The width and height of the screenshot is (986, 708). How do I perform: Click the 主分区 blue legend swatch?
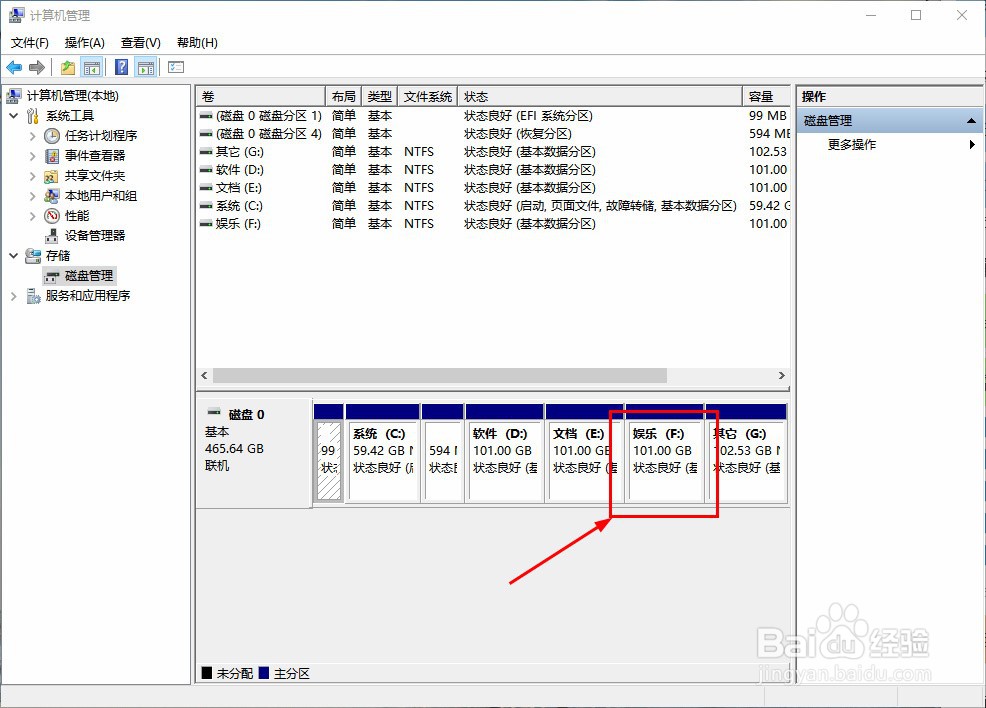click(x=264, y=673)
